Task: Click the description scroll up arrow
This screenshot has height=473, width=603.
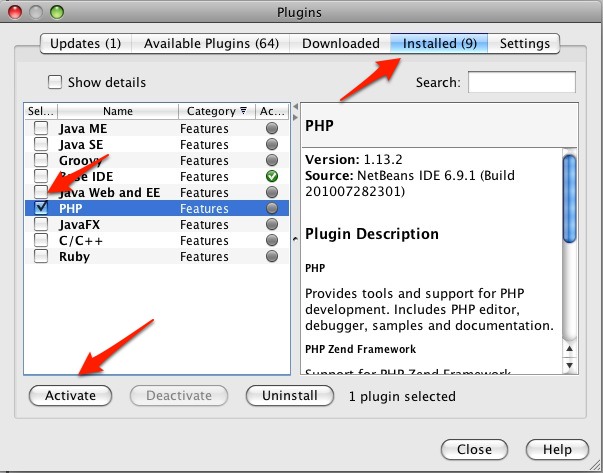Action: [570, 348]
